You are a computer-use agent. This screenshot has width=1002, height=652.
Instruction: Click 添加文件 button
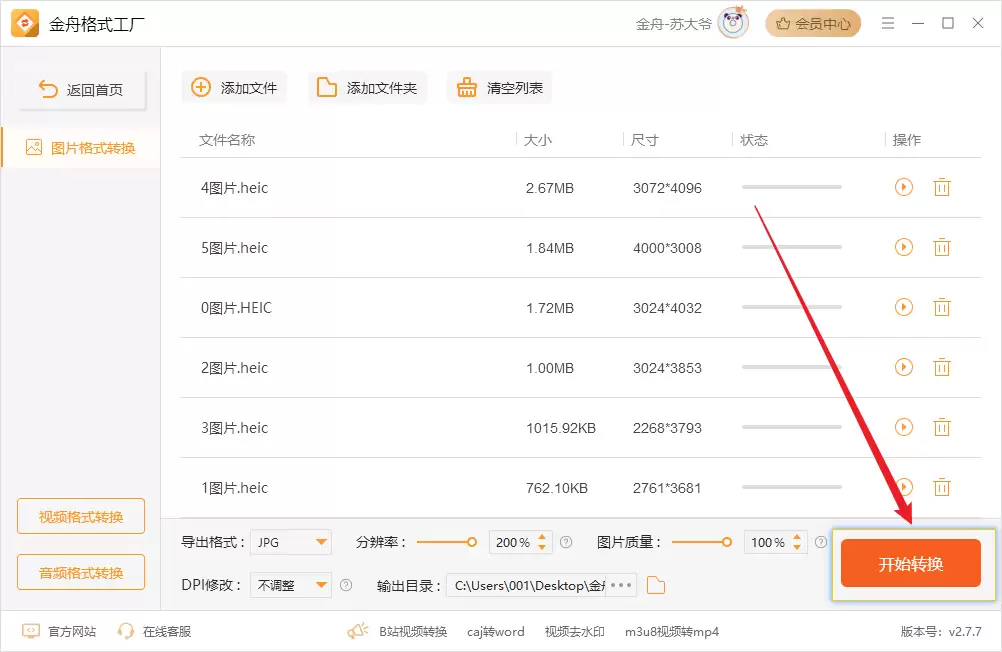coord(235,88)
